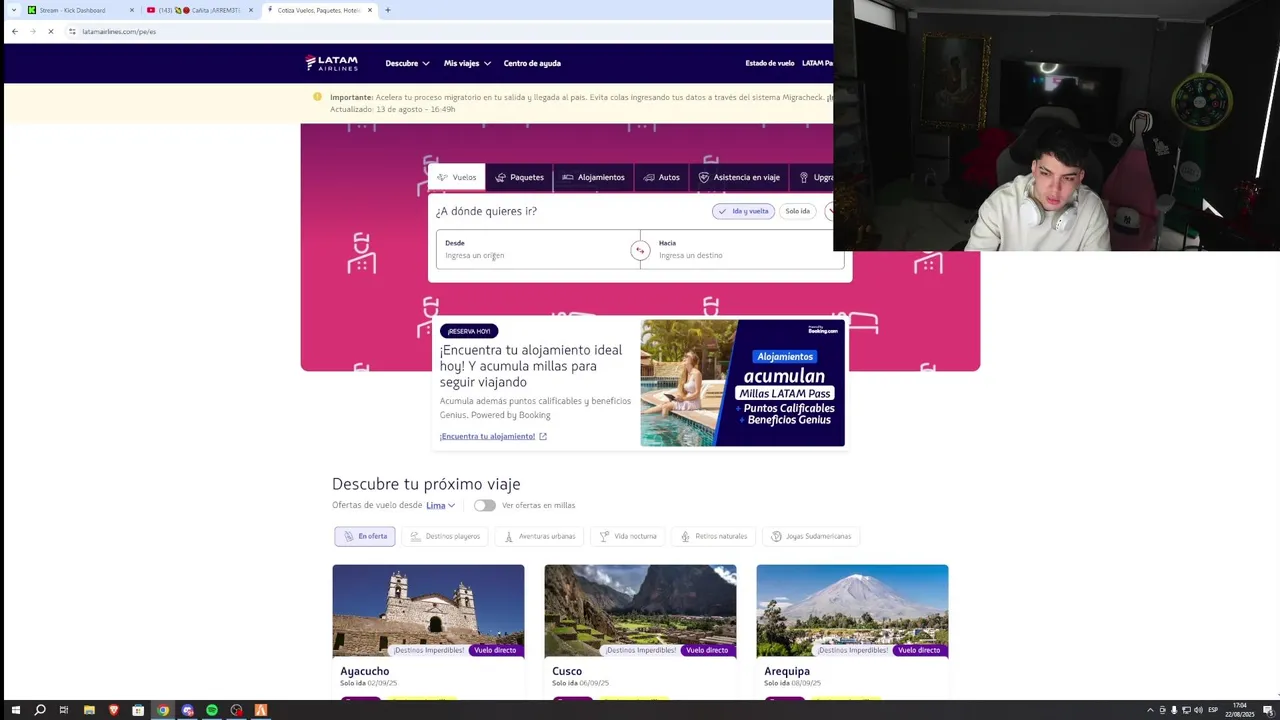This screenshot has height=720, width=1280.
Task: Open the Windows Start menu
Action: (x=14, y=710)
